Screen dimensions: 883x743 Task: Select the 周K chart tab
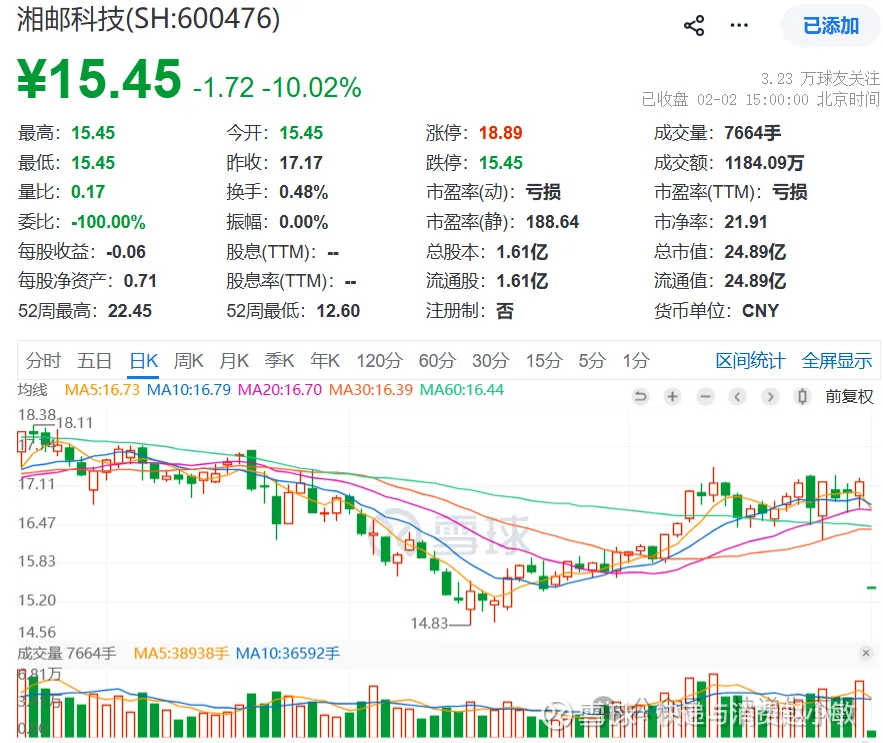tap(188, 360)
